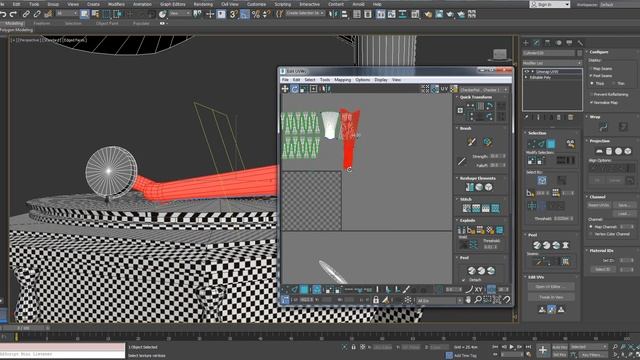Select Freeform mode in Edit UVWs toolbar
This screenshot has width=640, height=360.
(x=313, y=89)
